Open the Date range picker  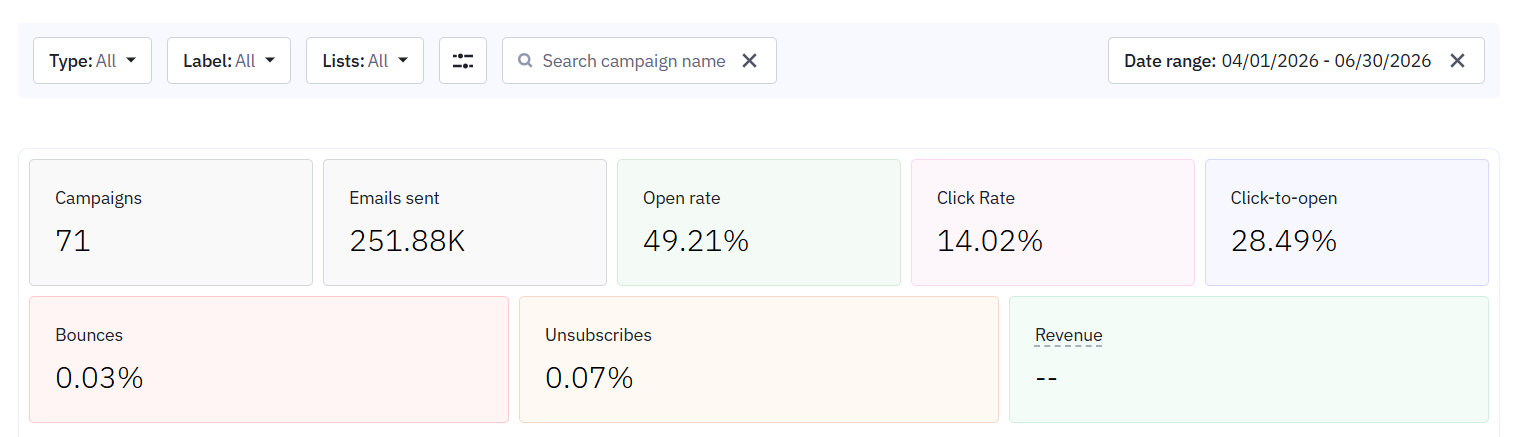point(1277,61)
